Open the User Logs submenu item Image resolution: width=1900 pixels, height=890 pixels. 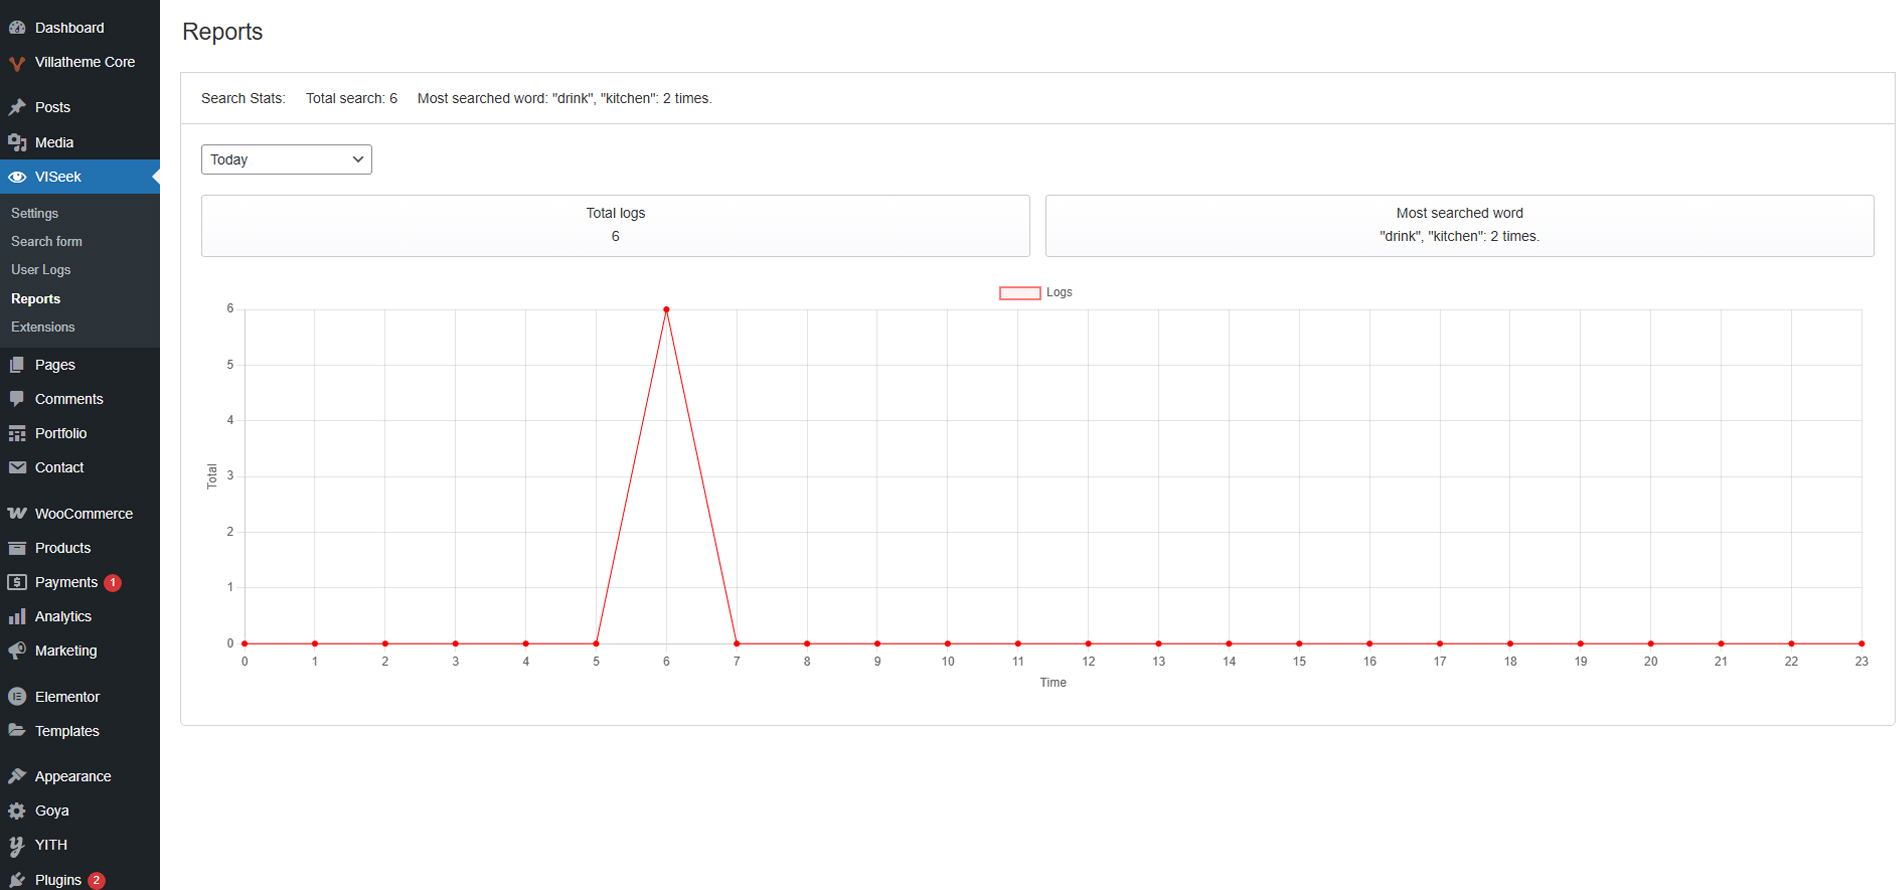[x=41, y=270]
